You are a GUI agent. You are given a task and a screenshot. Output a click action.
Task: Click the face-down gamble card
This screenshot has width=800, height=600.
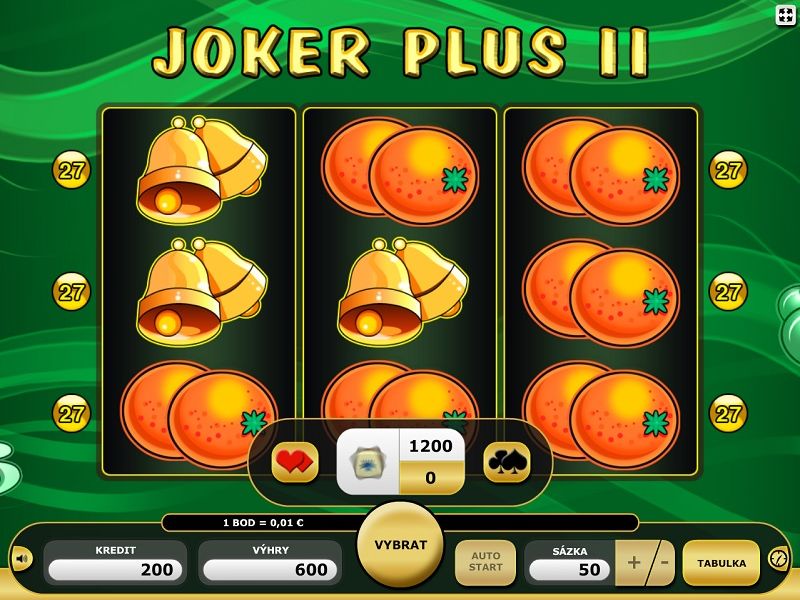click(368, 462)
